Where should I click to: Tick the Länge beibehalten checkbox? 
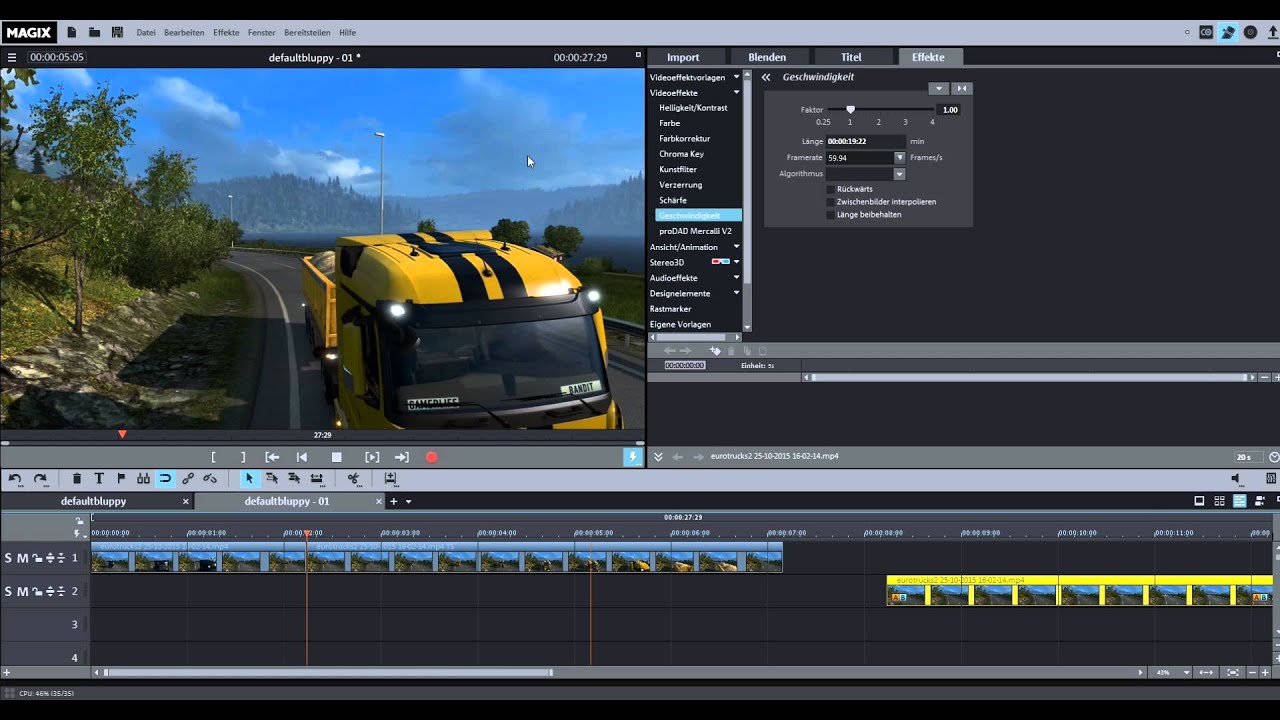point(830,215)
